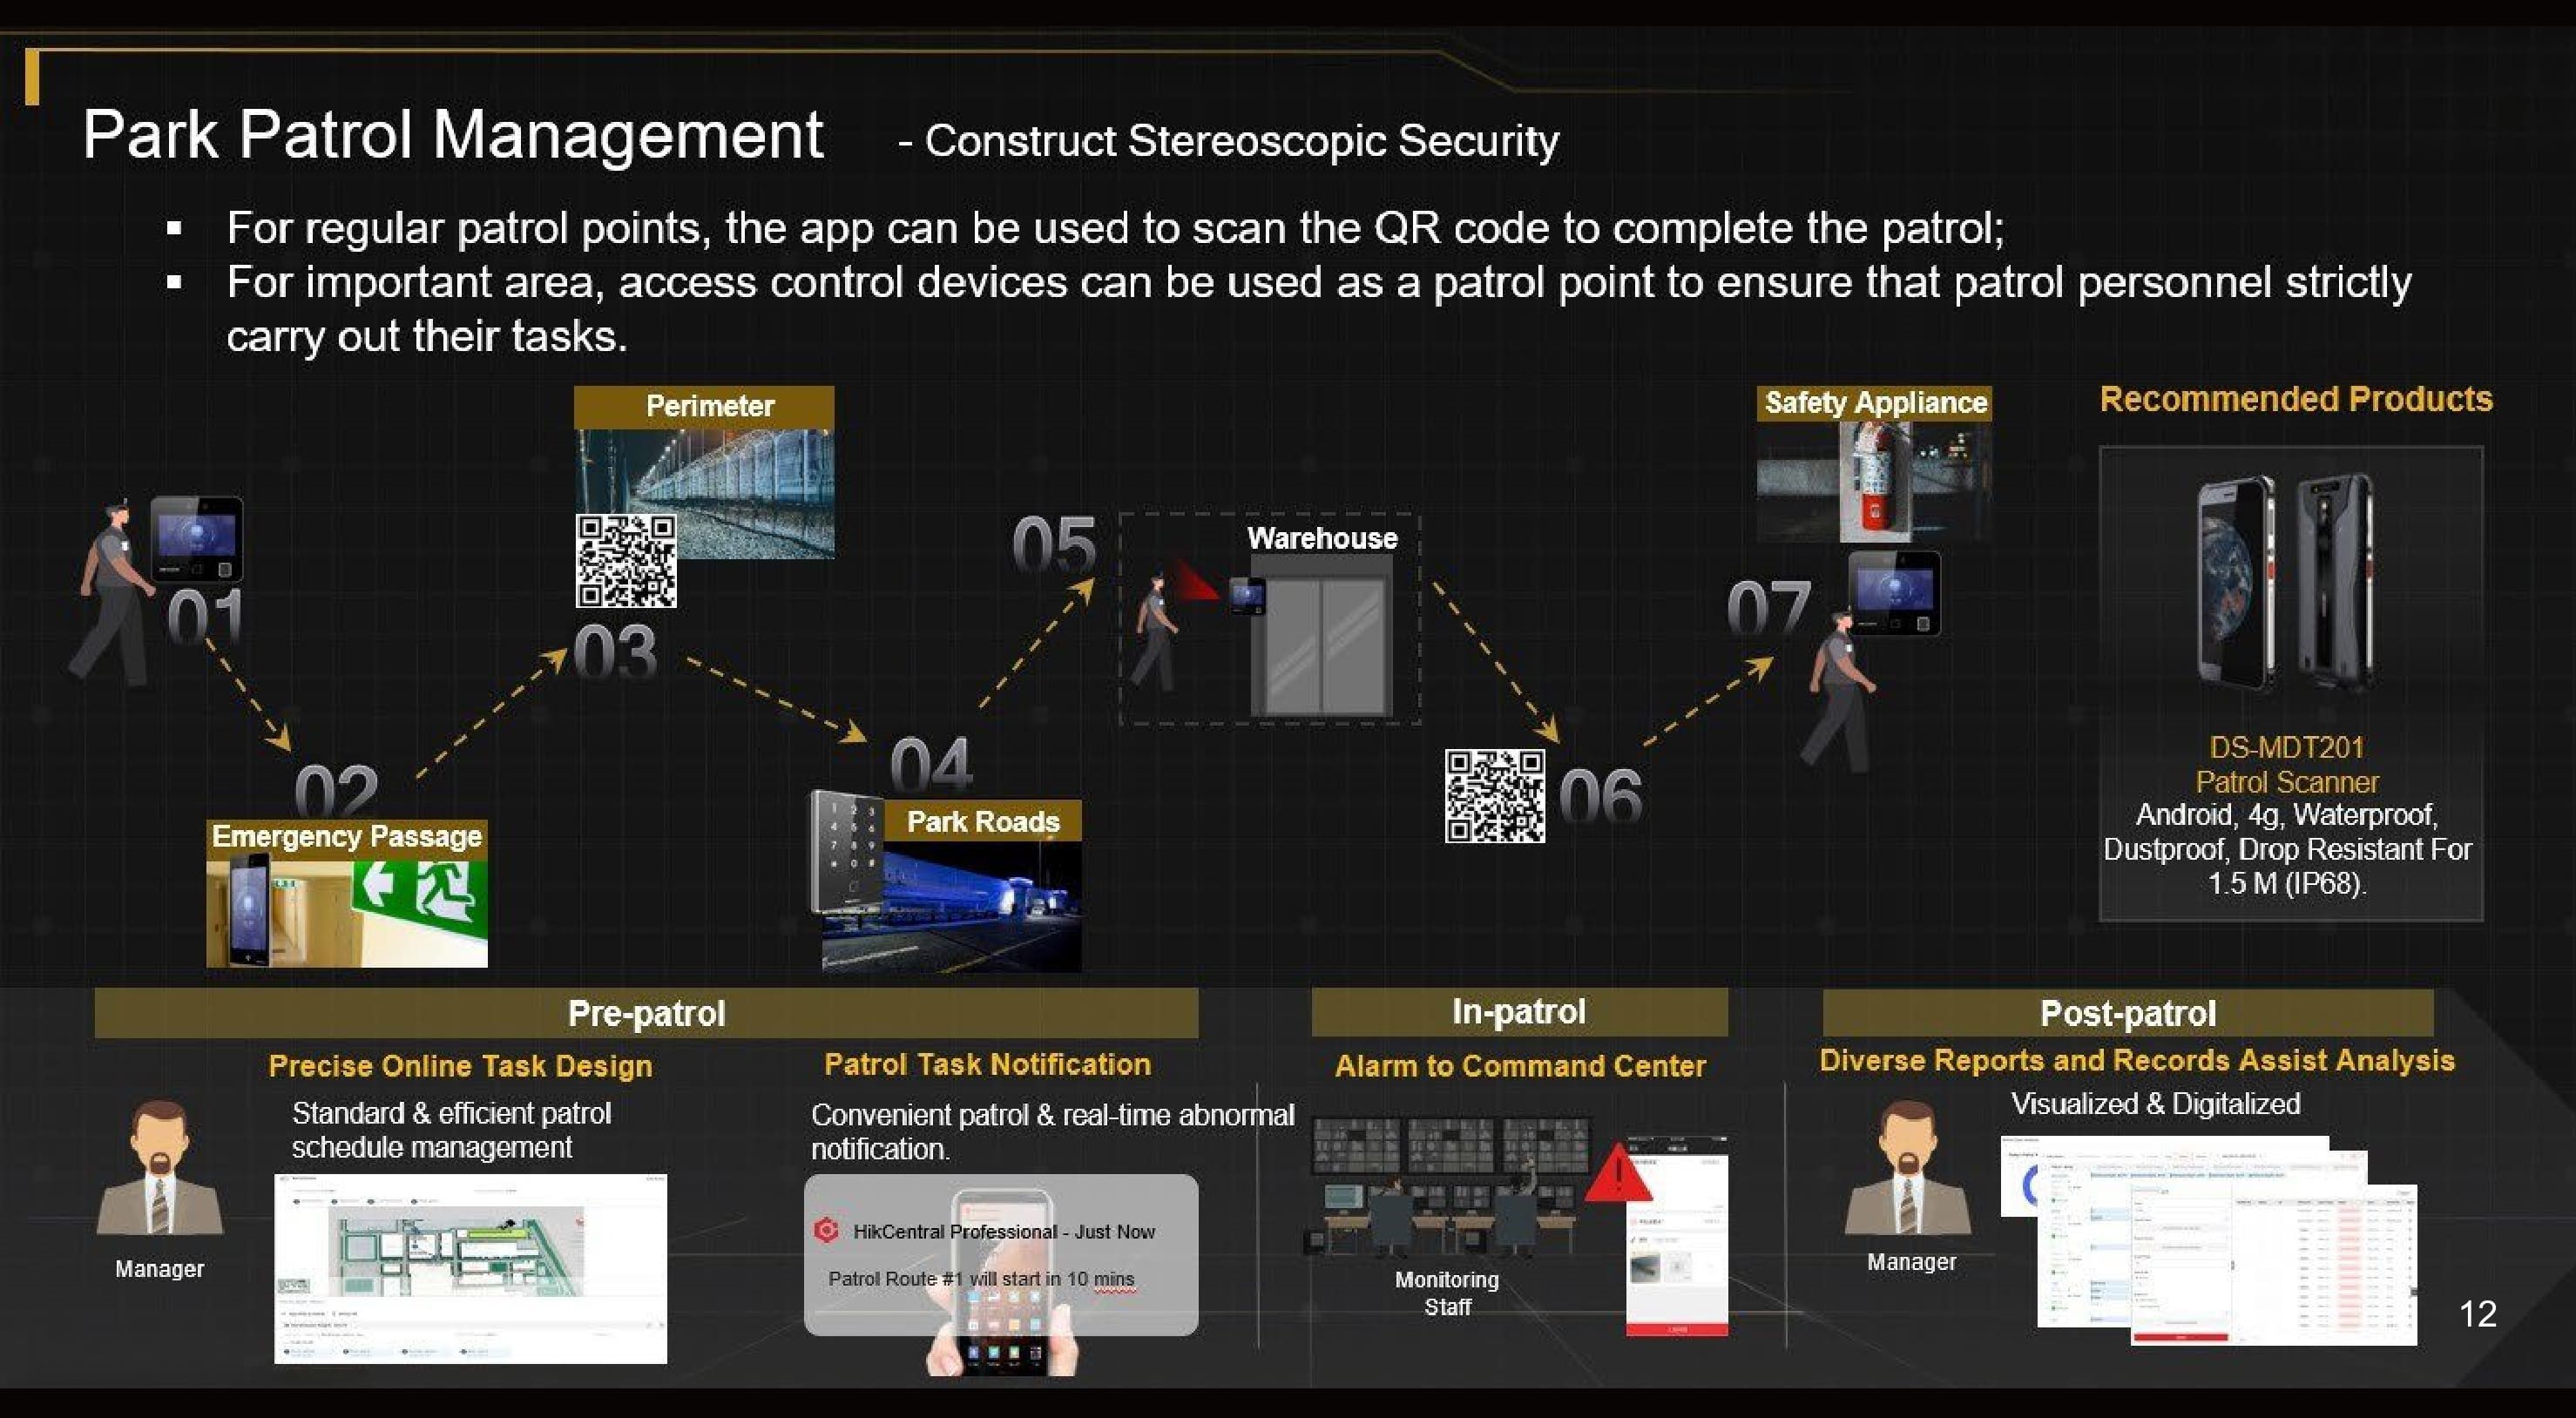The width and height of the screenshot is (2576, 1418).
Task: Select the In-patrol header bar
Action: coord(1518,1012)
